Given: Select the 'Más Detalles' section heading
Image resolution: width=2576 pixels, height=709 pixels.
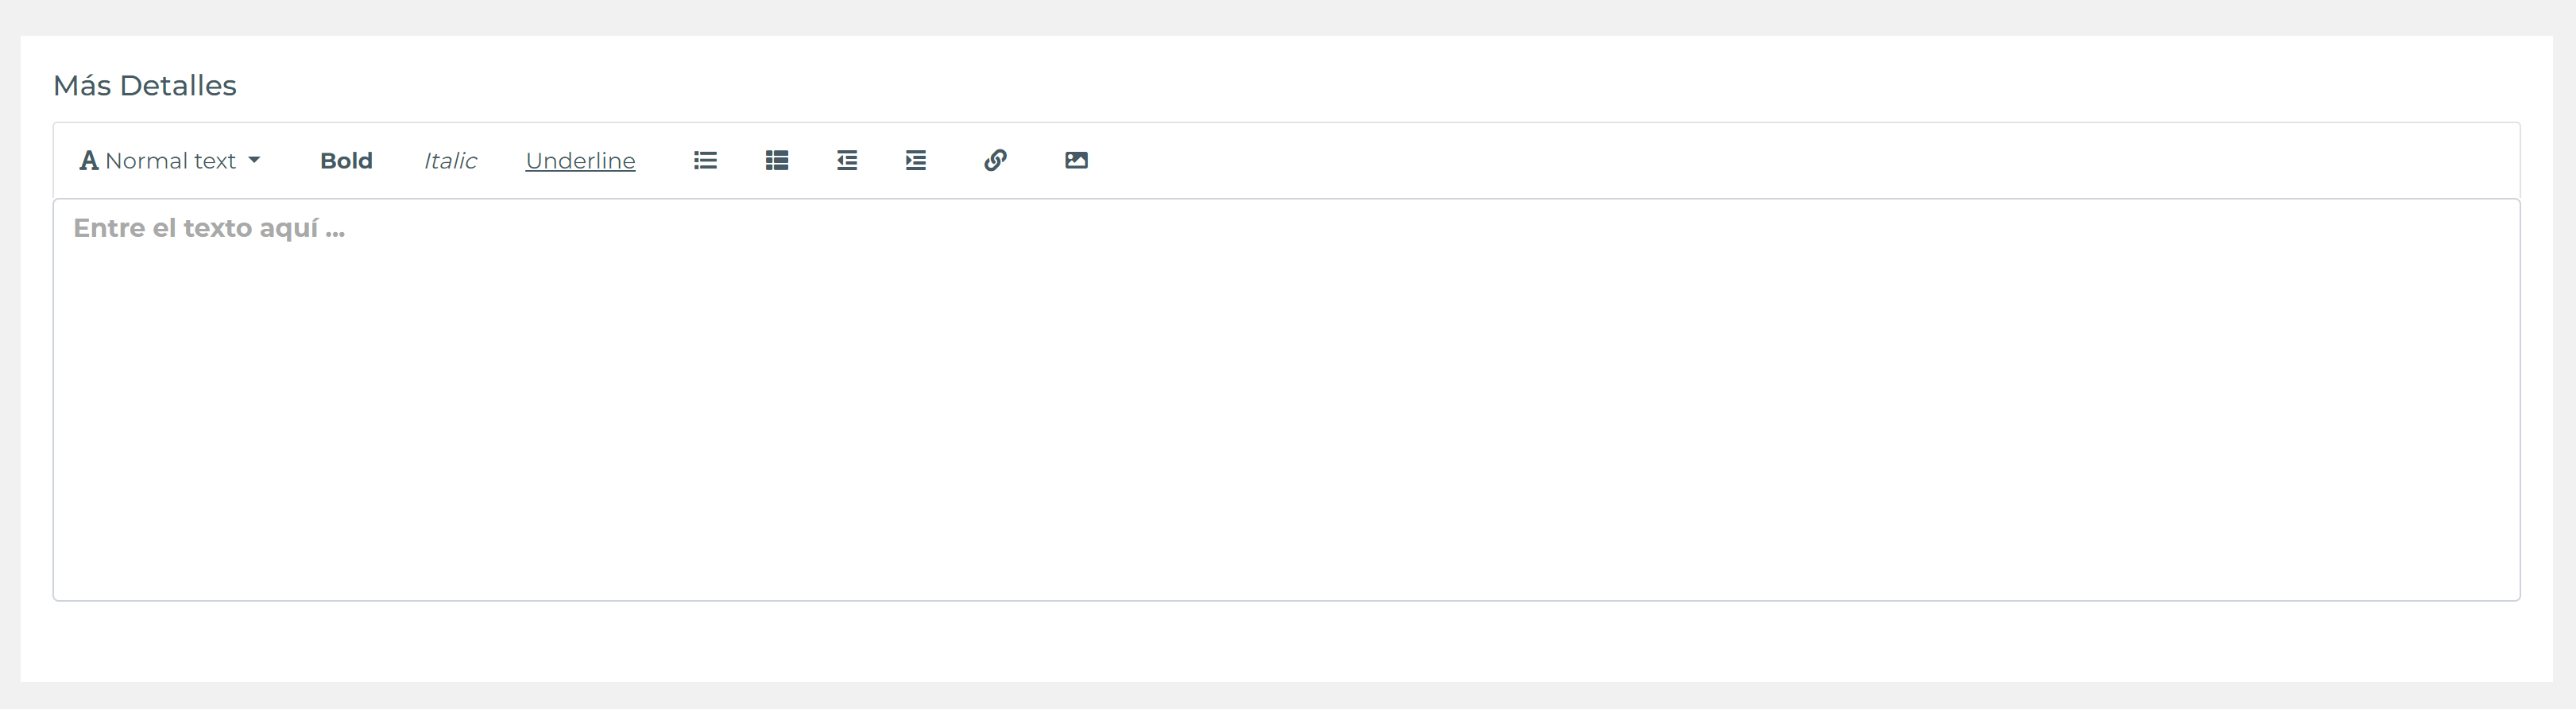Looking at the screenshot, I should (145, 86).
